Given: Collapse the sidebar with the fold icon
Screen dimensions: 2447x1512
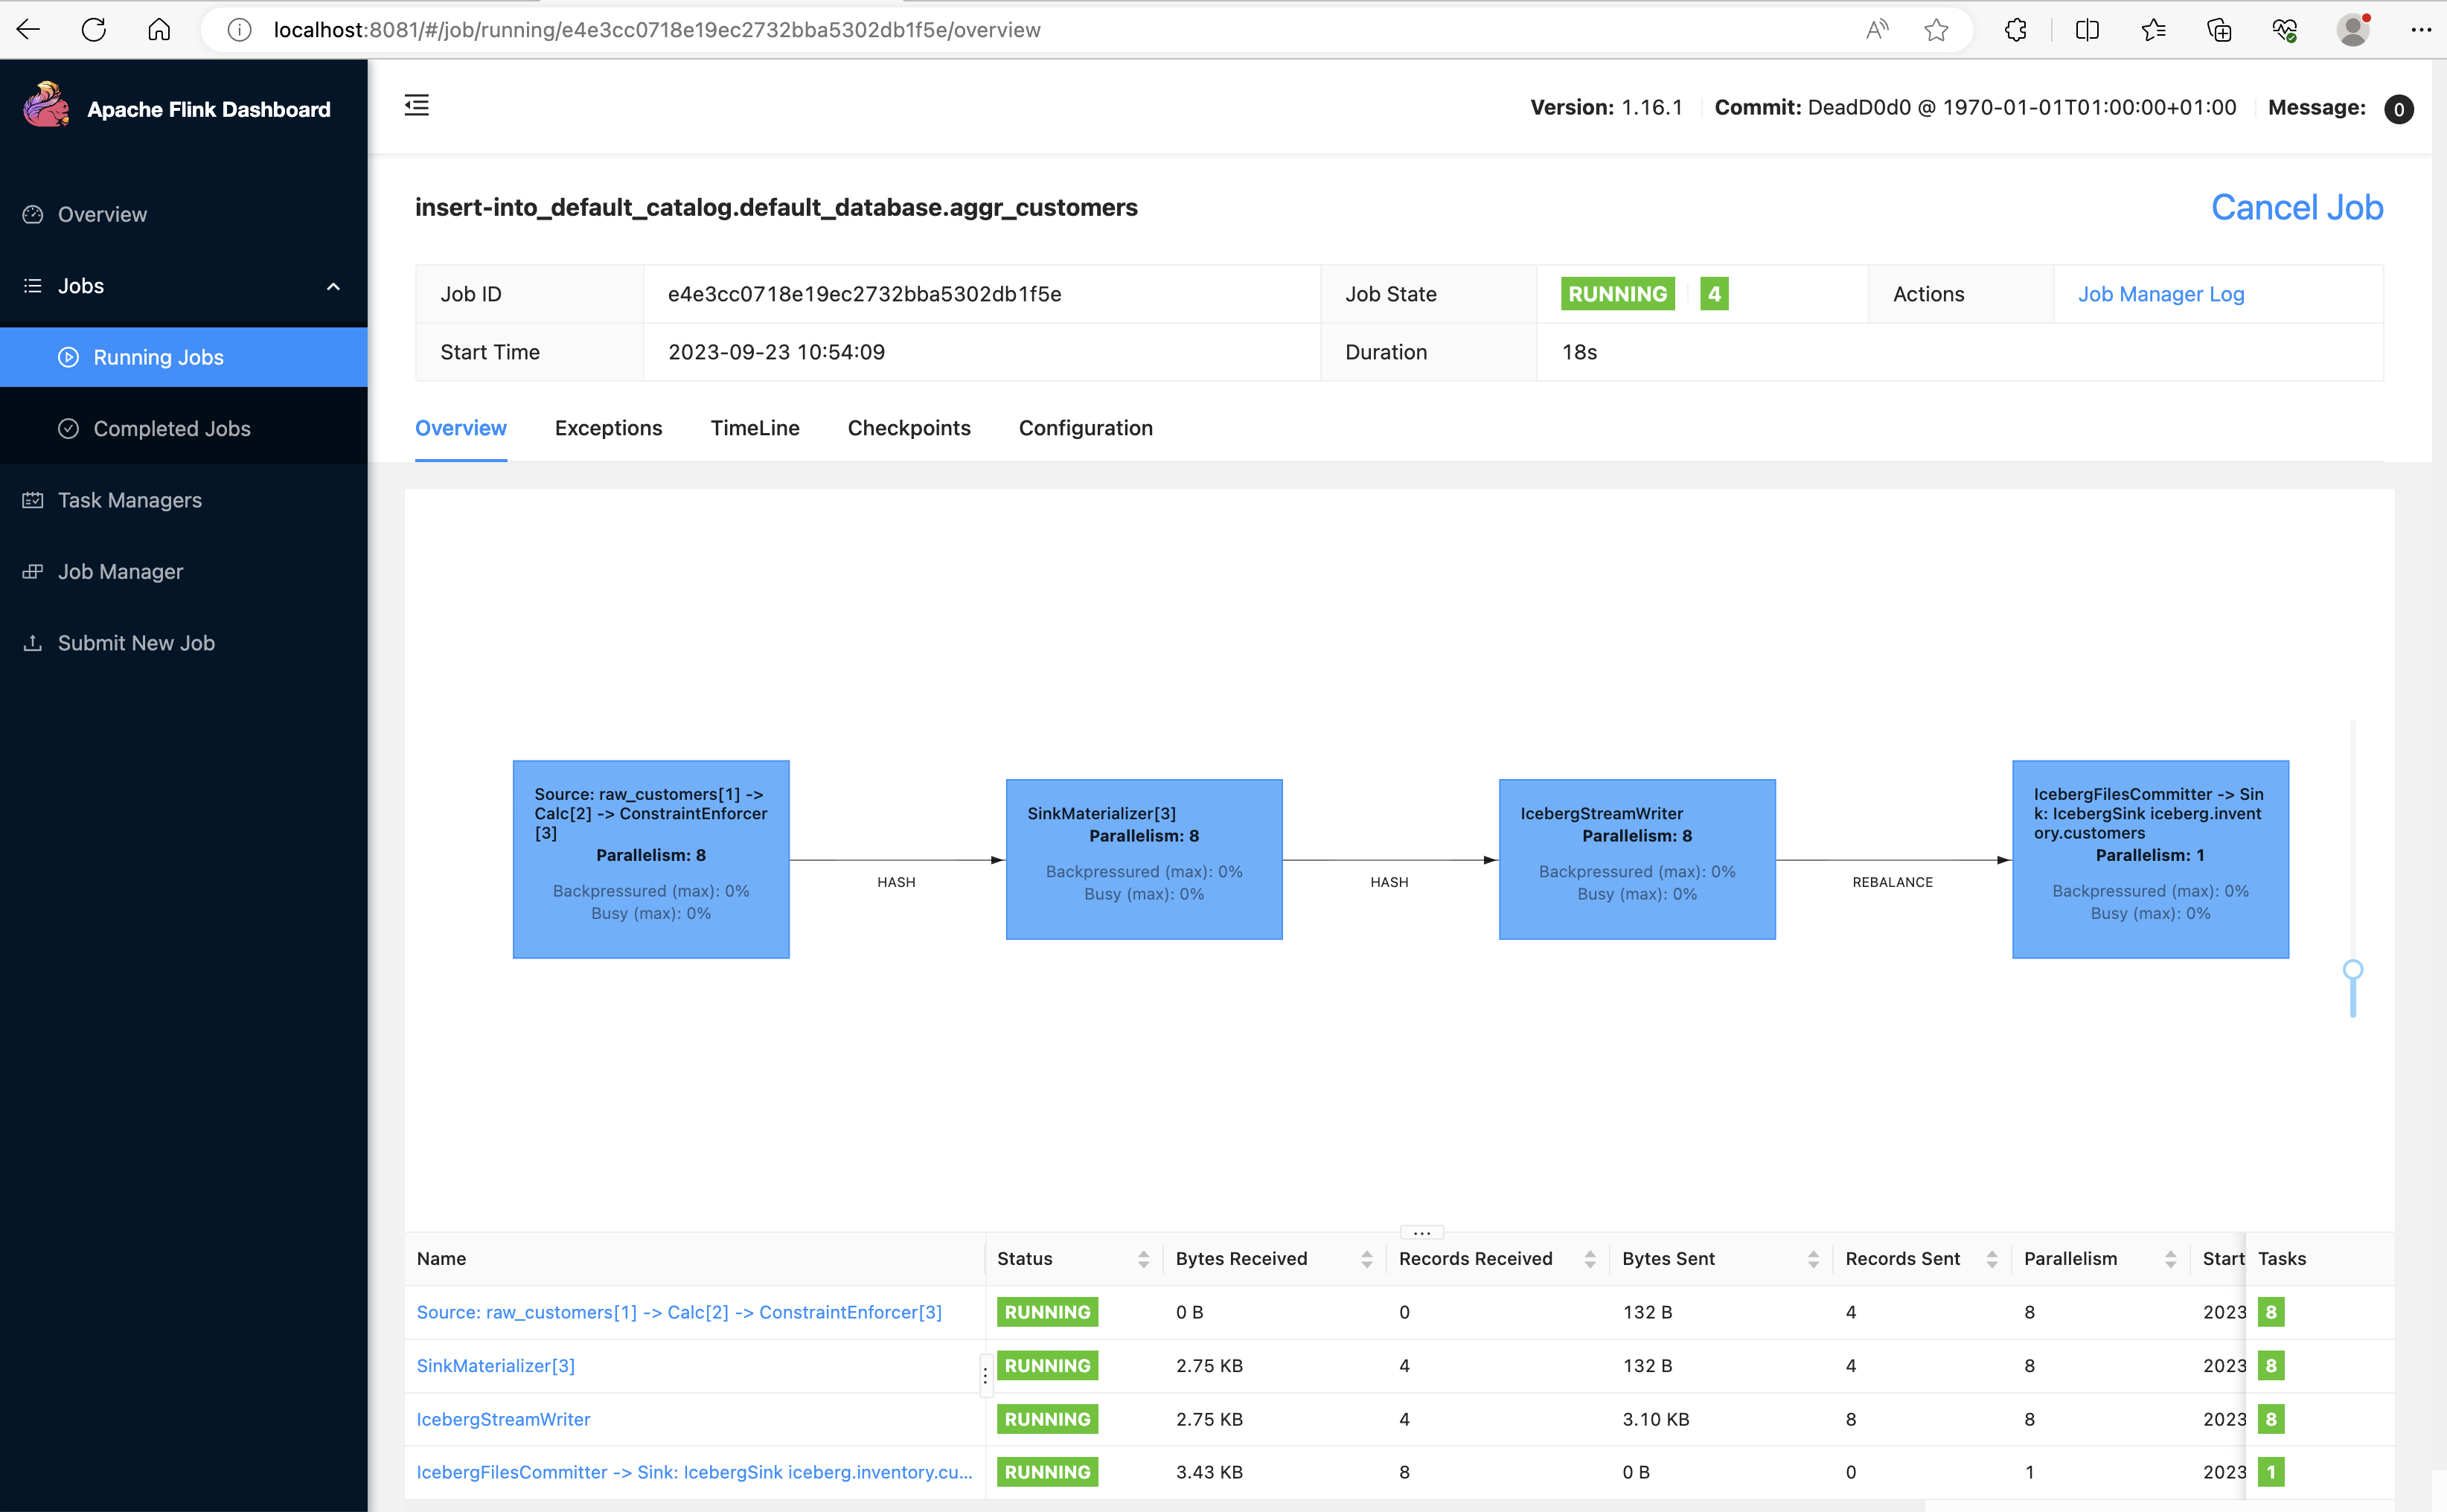Looking at the screenshot, I should [x=417, y=105].
